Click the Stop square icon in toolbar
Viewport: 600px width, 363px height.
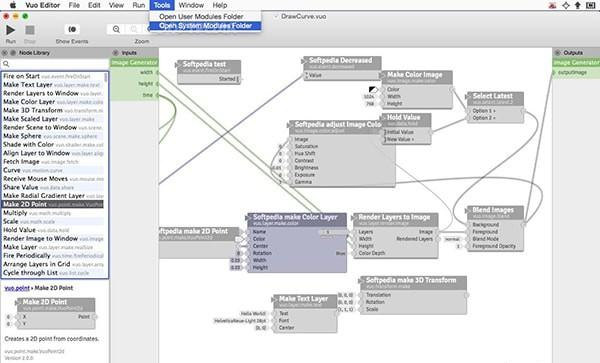(30, 30)
